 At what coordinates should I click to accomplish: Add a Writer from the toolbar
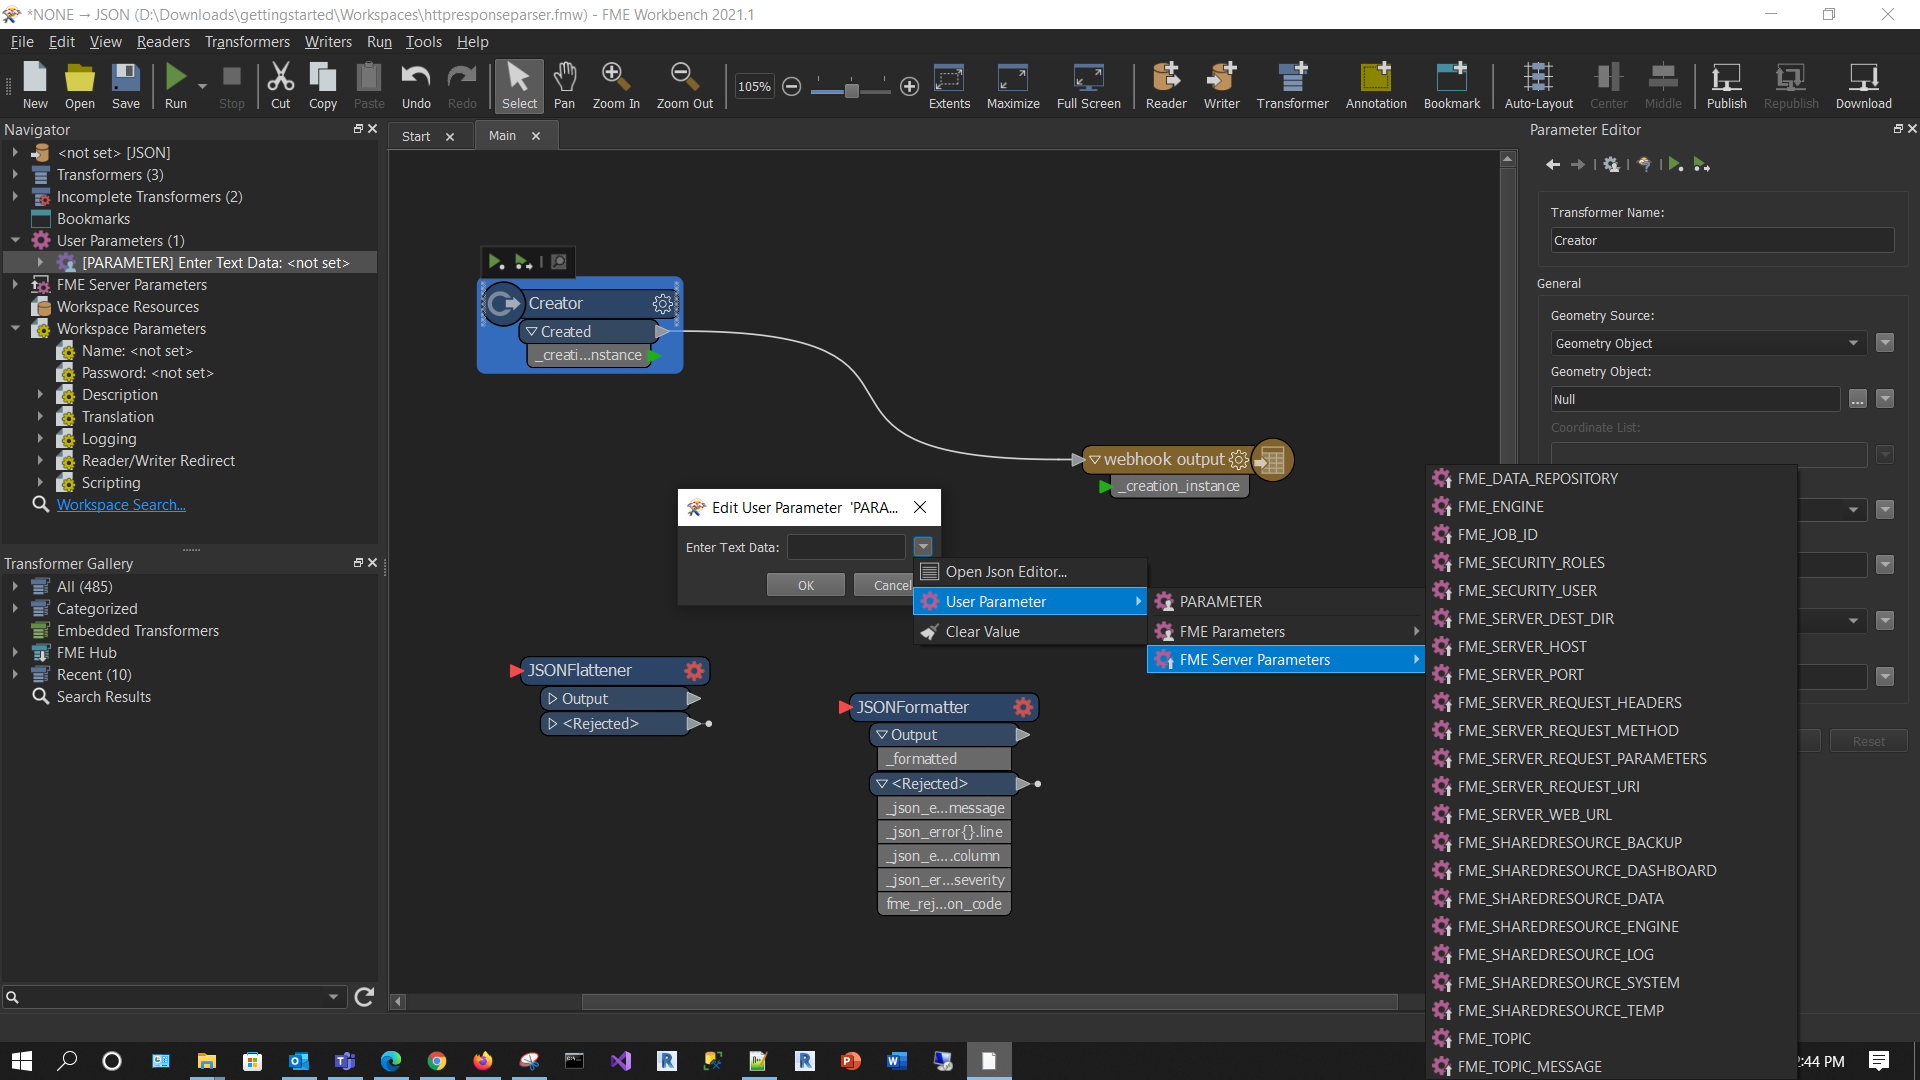[x=1221, y=85]
